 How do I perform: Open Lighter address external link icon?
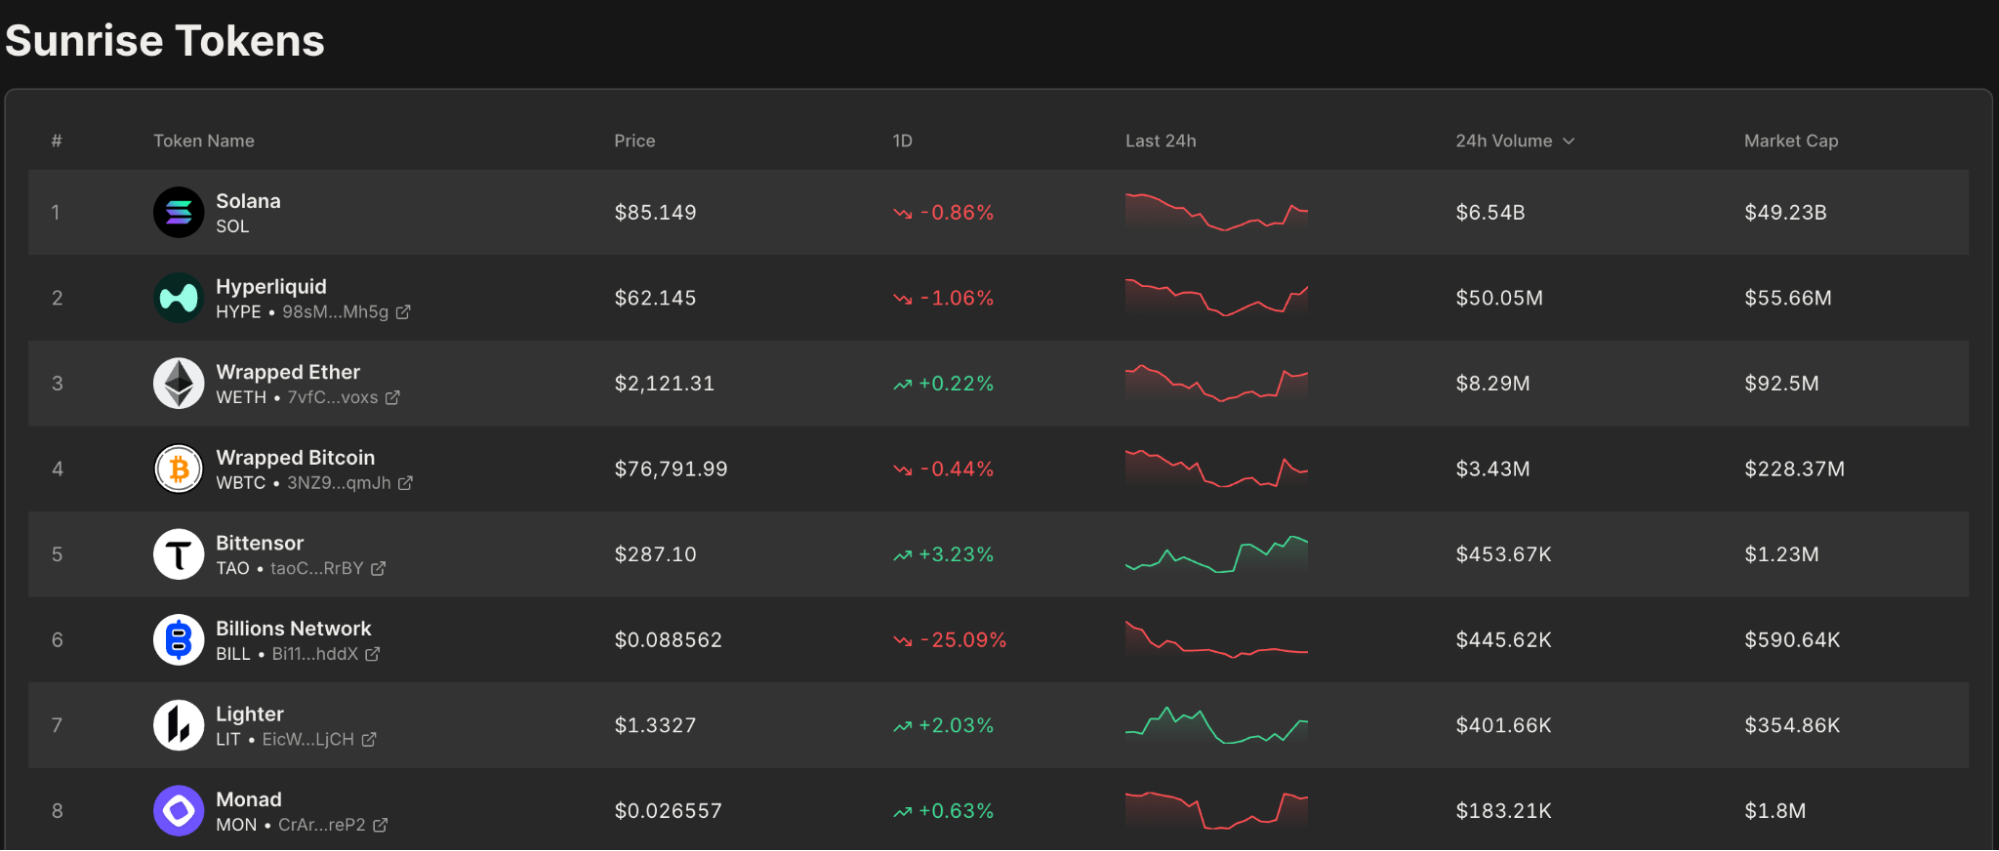pos(369,739)
